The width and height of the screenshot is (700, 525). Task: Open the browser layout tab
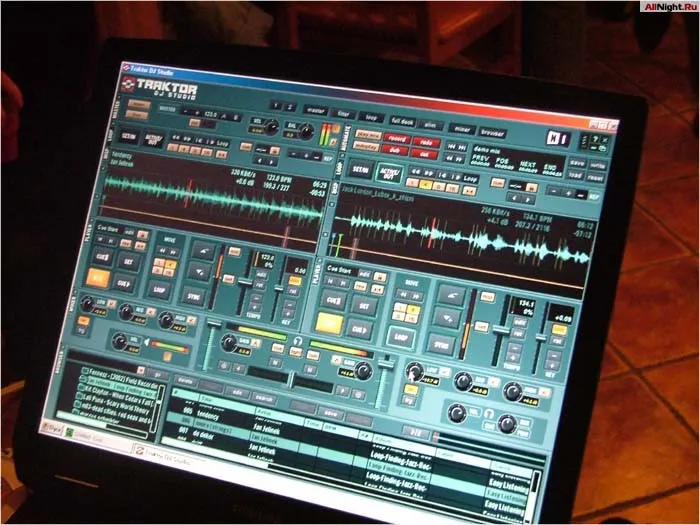(493, 133)
